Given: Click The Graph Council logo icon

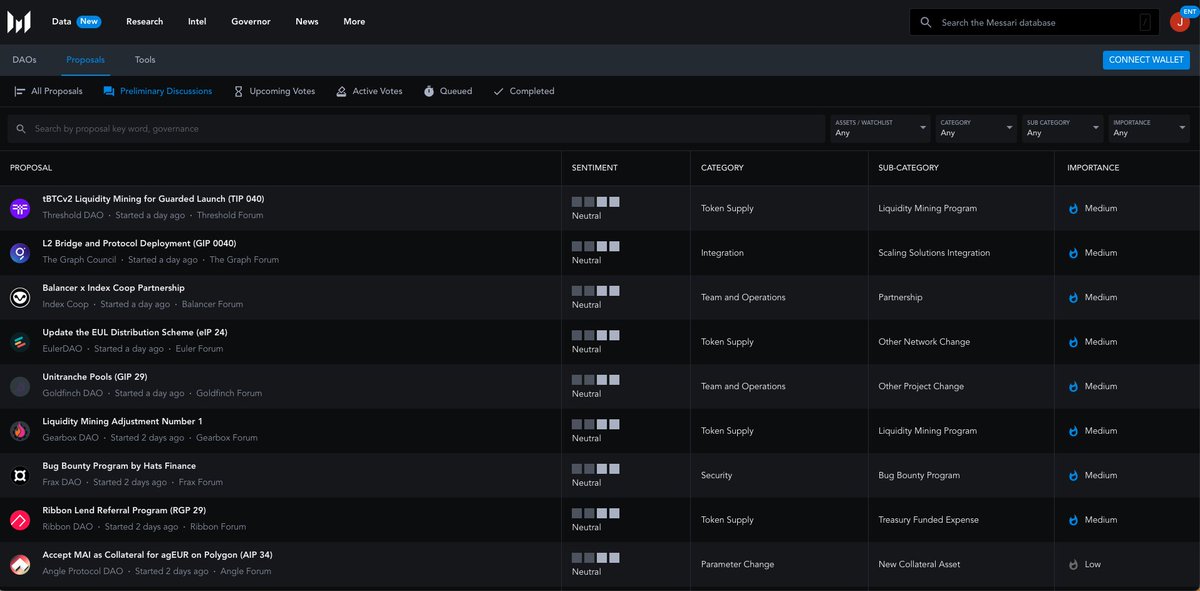Looking at the screenshot, I should coord(20,253).
